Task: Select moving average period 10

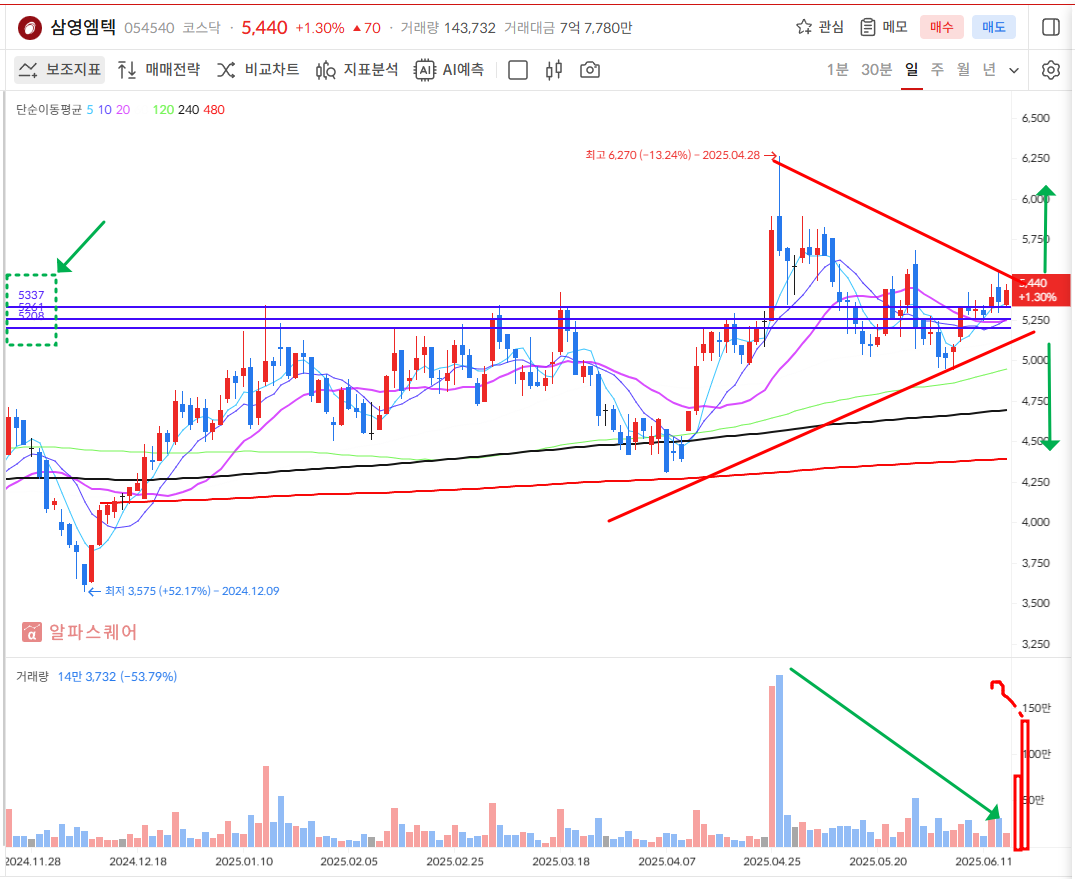Action: [104, 110]
